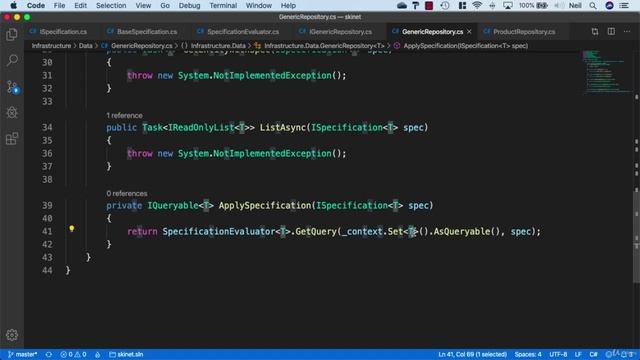Open the macOS Notification Center icon
Screen dimensions: 640x360
click(x=624, y=5)
